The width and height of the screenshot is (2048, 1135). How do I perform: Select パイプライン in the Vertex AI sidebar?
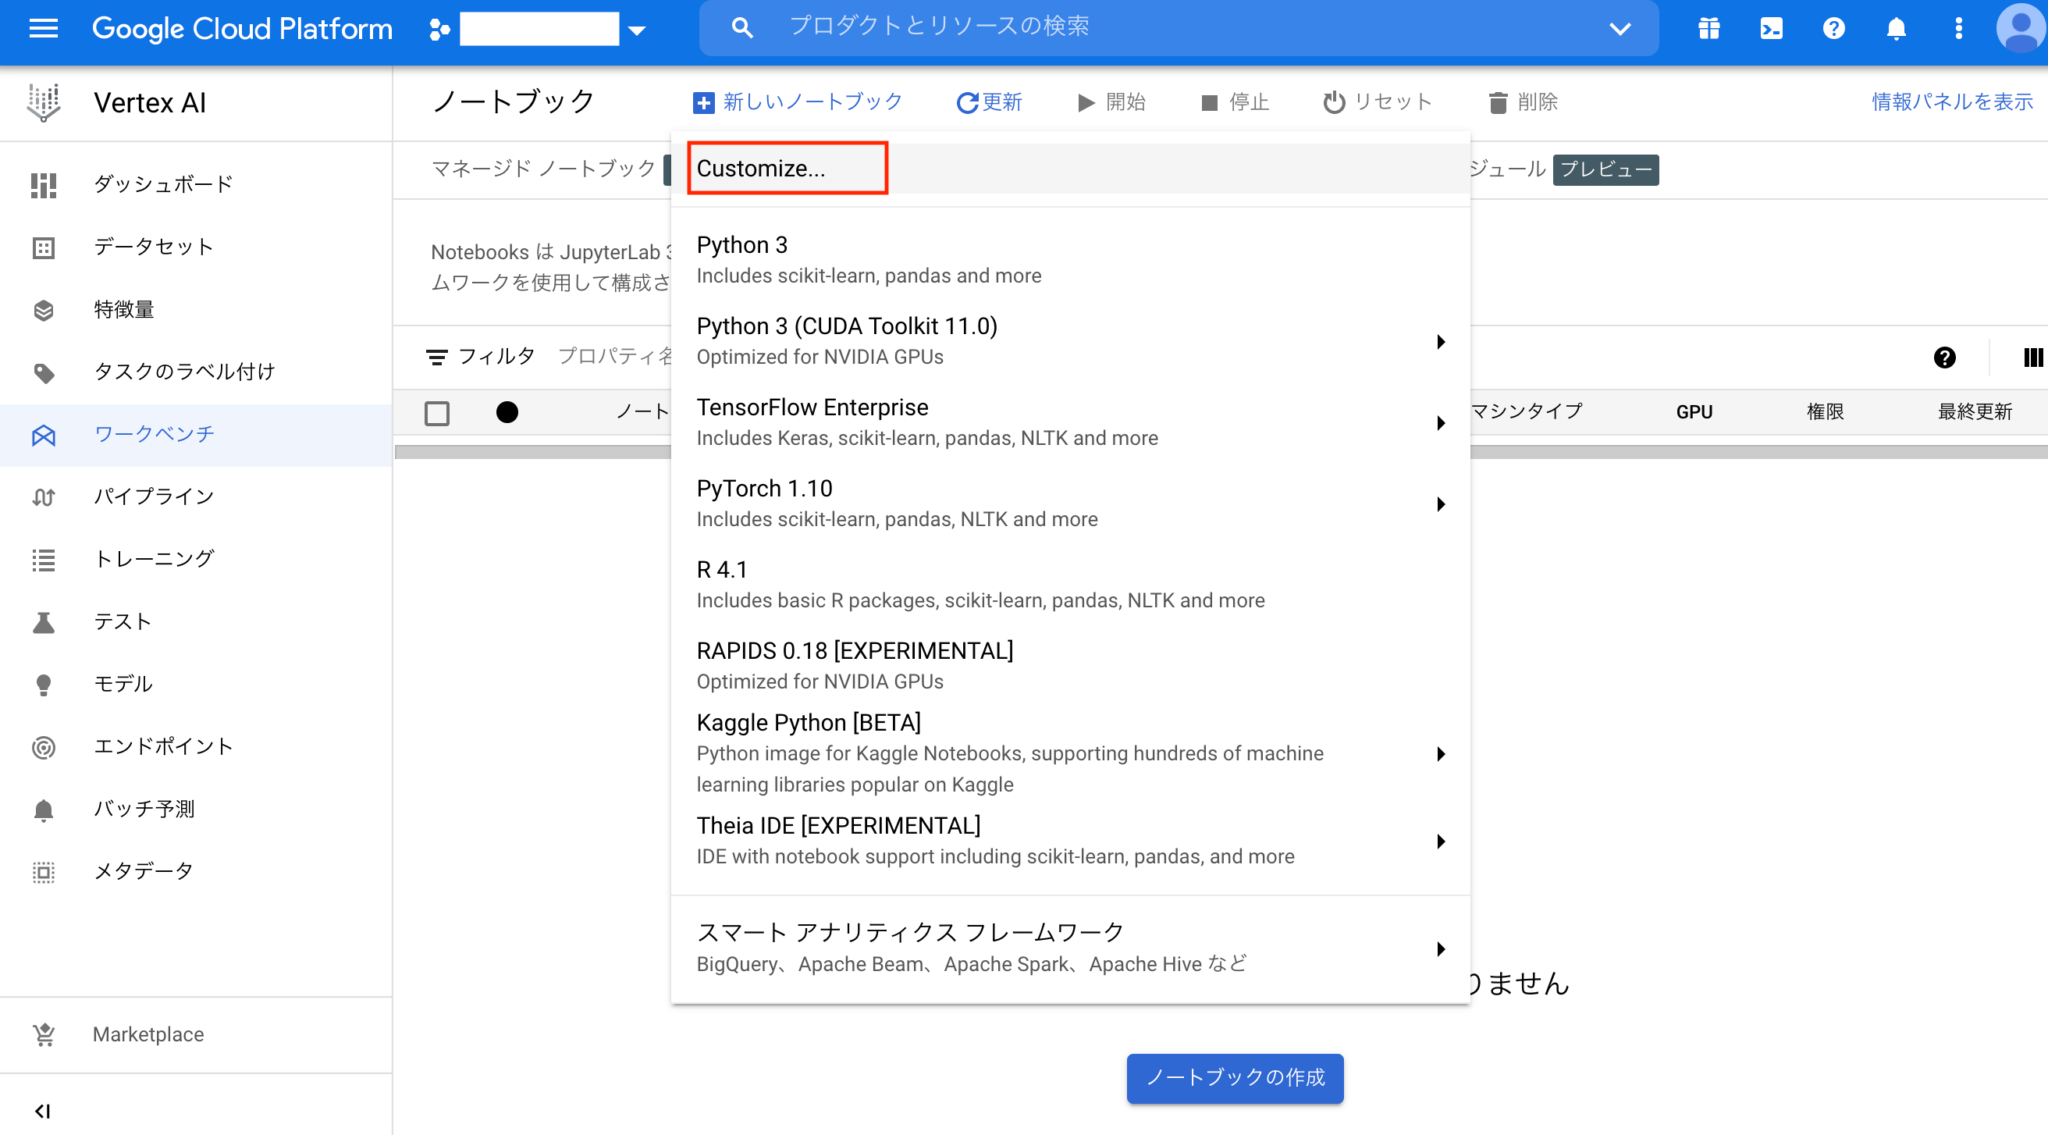pyautogui.click(x=154, y=496)
